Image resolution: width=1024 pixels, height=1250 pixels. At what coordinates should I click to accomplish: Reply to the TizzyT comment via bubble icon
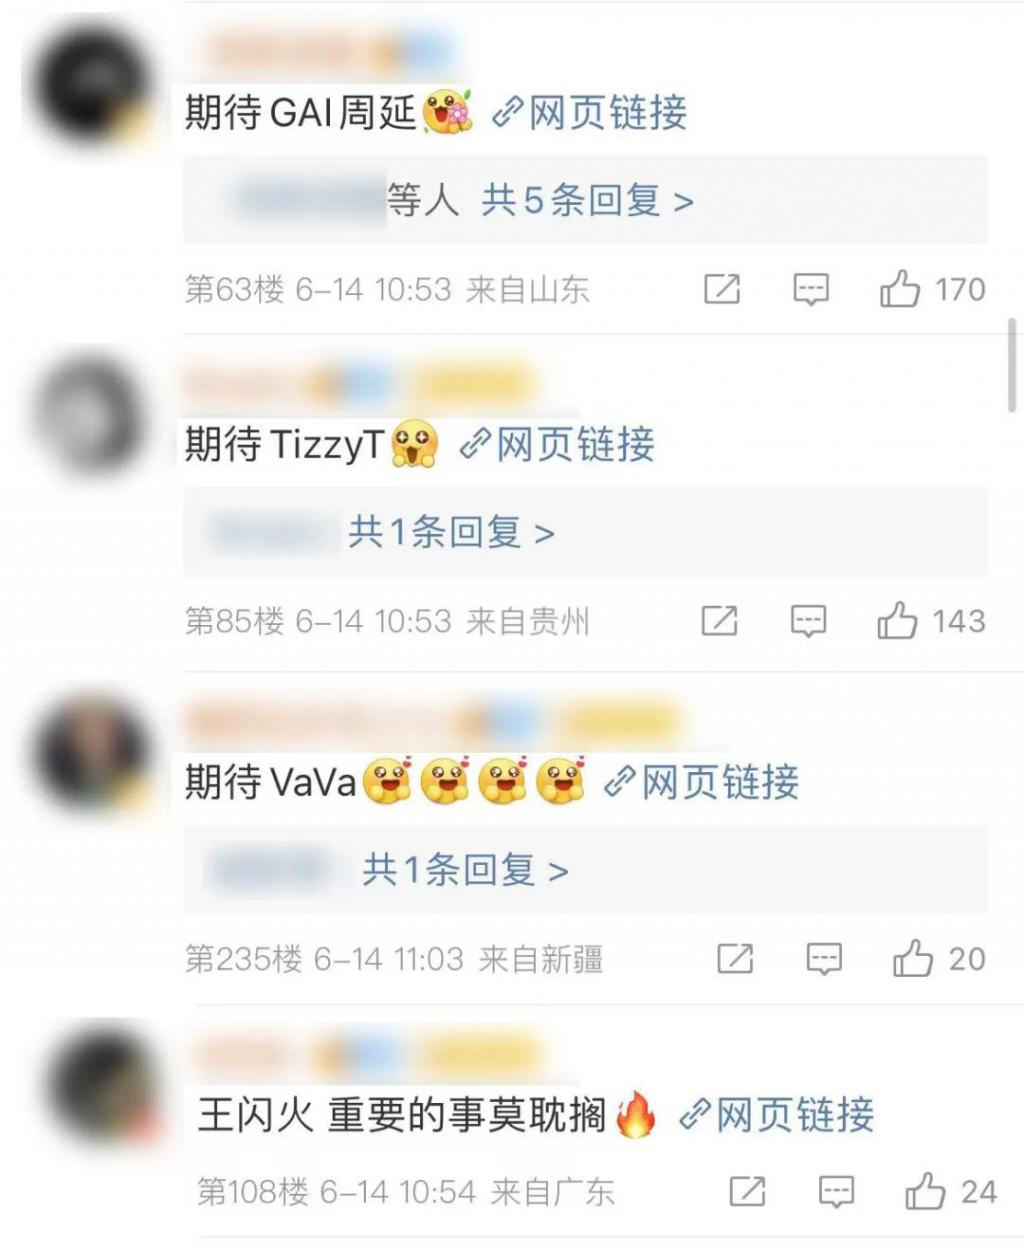808,621
